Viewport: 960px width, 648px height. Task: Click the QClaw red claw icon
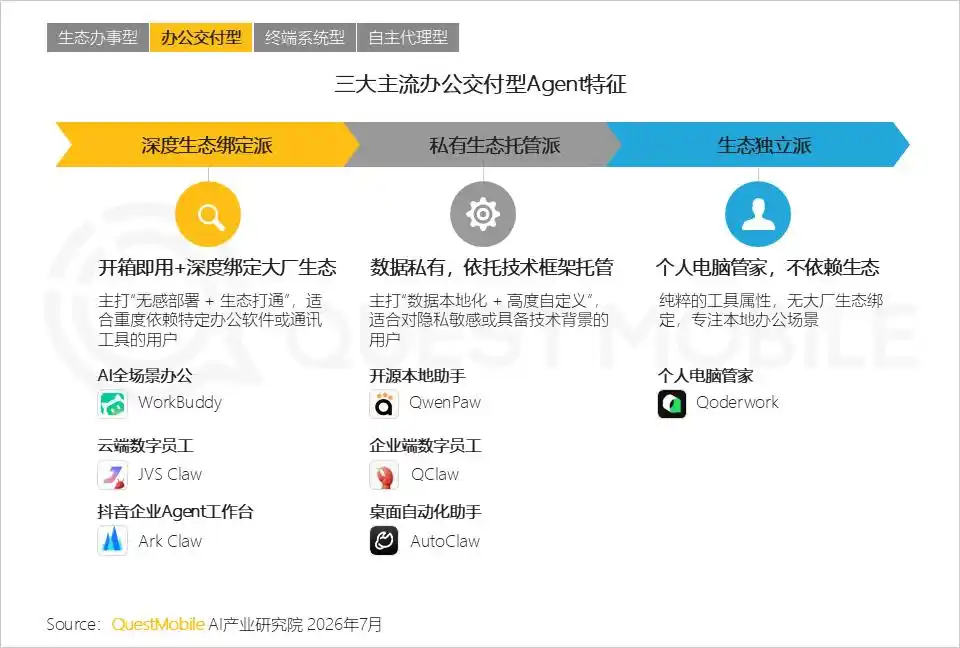384,475
